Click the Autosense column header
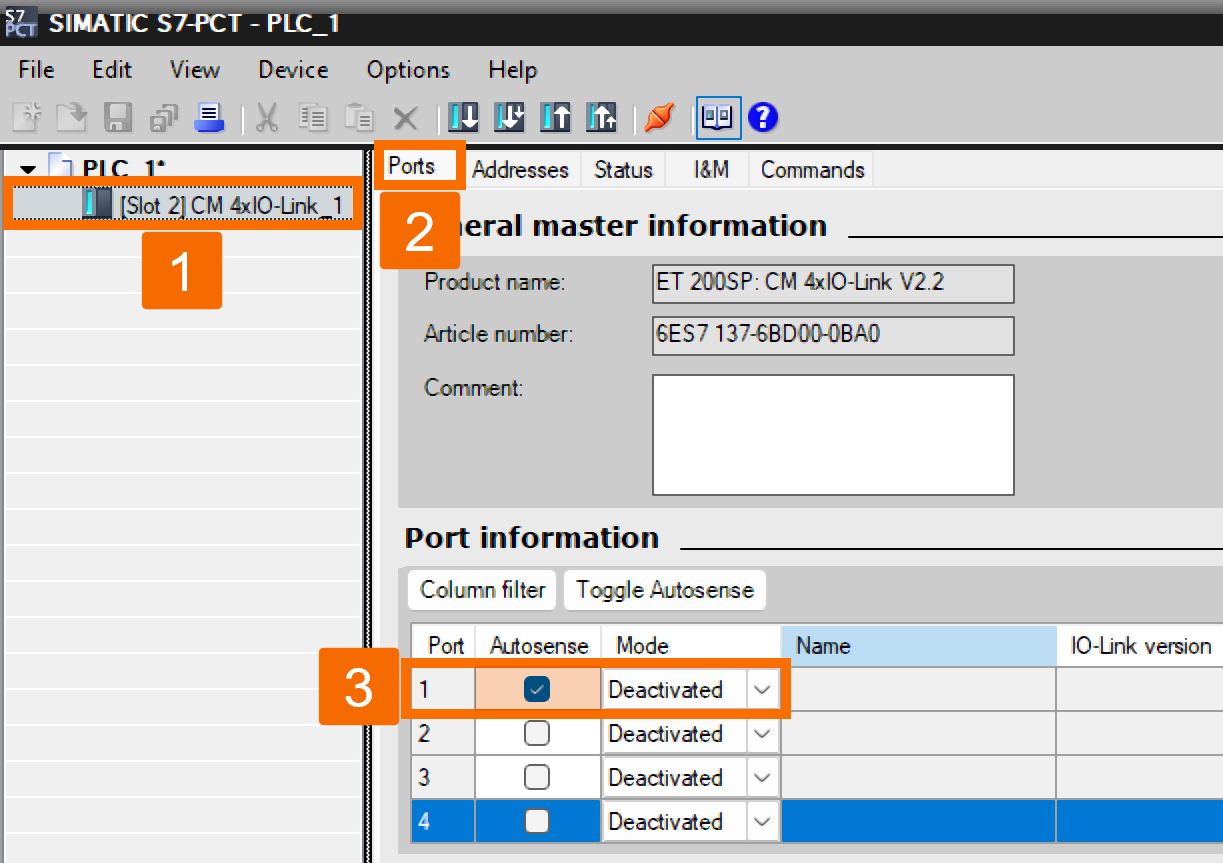 [539, 646]
